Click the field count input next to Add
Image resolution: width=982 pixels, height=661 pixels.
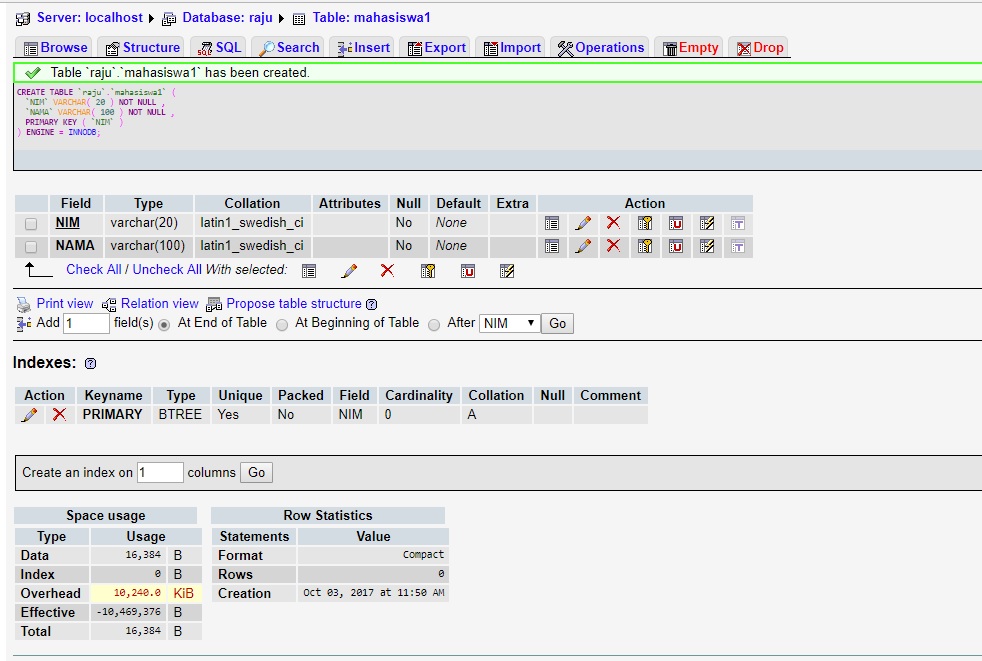[x=86, y=323]
